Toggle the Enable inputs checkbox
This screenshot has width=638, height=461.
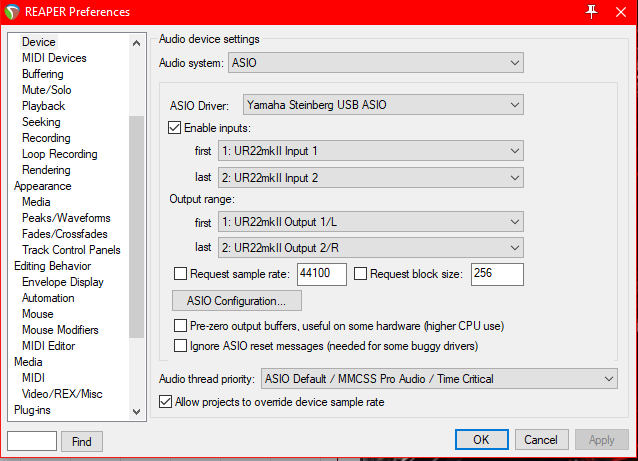176,128
